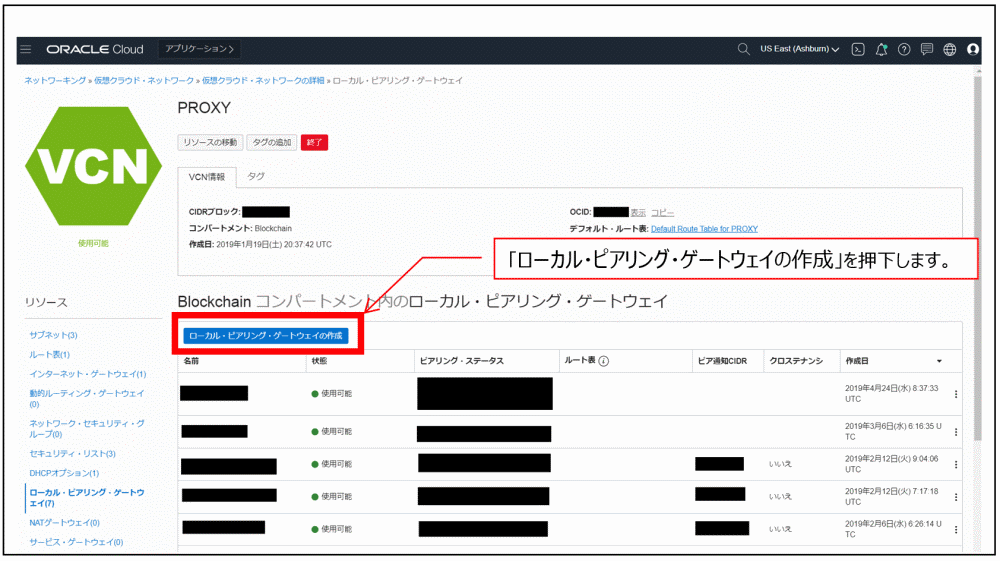Click the タグの追加 button
Viewport: 1000px width, 561px height.
coord(272,142)
